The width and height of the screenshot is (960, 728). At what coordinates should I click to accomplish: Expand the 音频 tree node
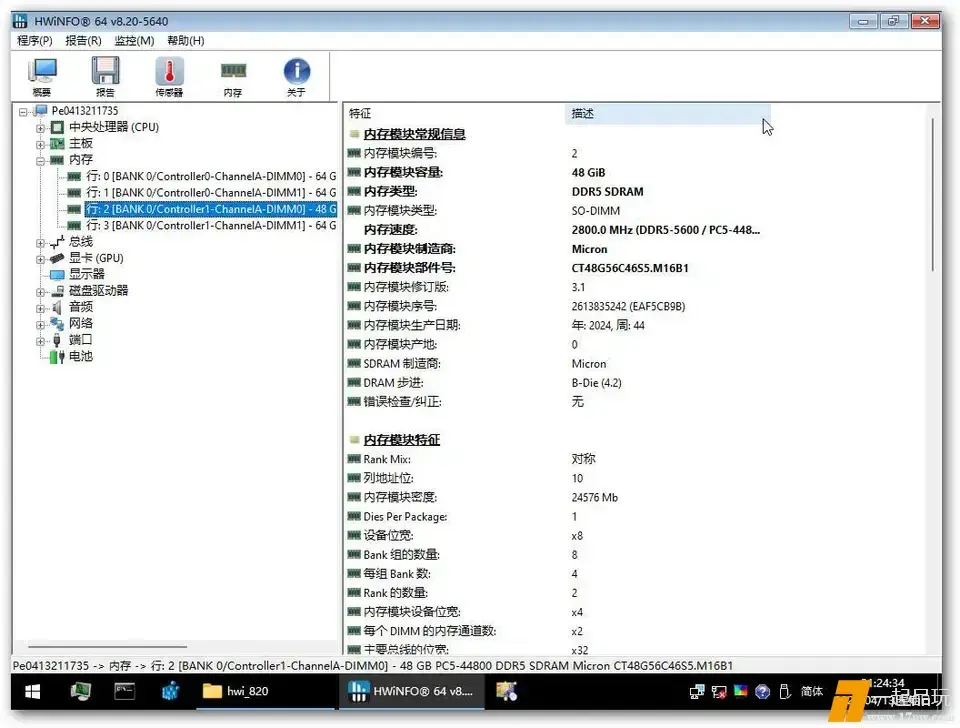coord(40,309)
